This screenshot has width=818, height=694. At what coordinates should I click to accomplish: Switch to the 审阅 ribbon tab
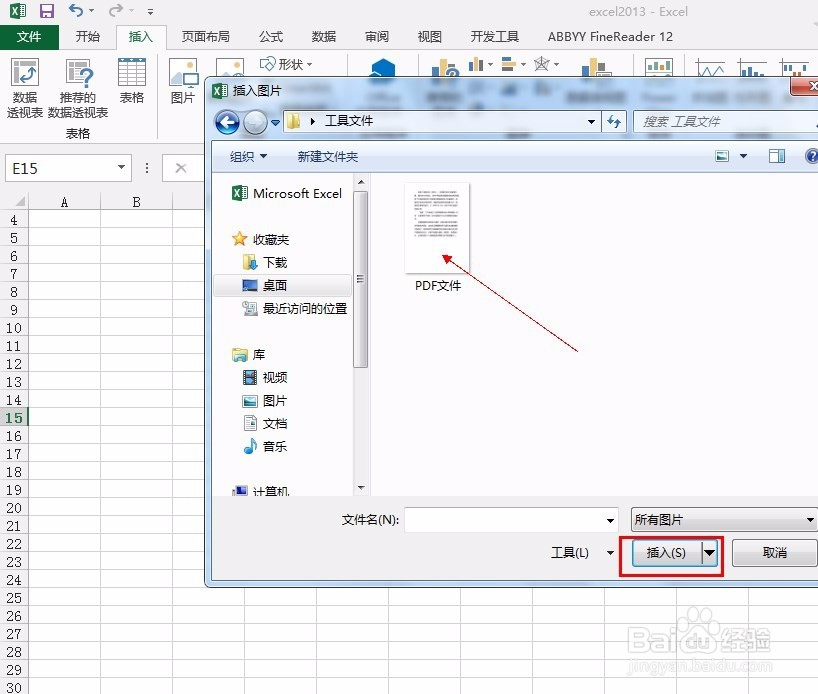(377, 37)
